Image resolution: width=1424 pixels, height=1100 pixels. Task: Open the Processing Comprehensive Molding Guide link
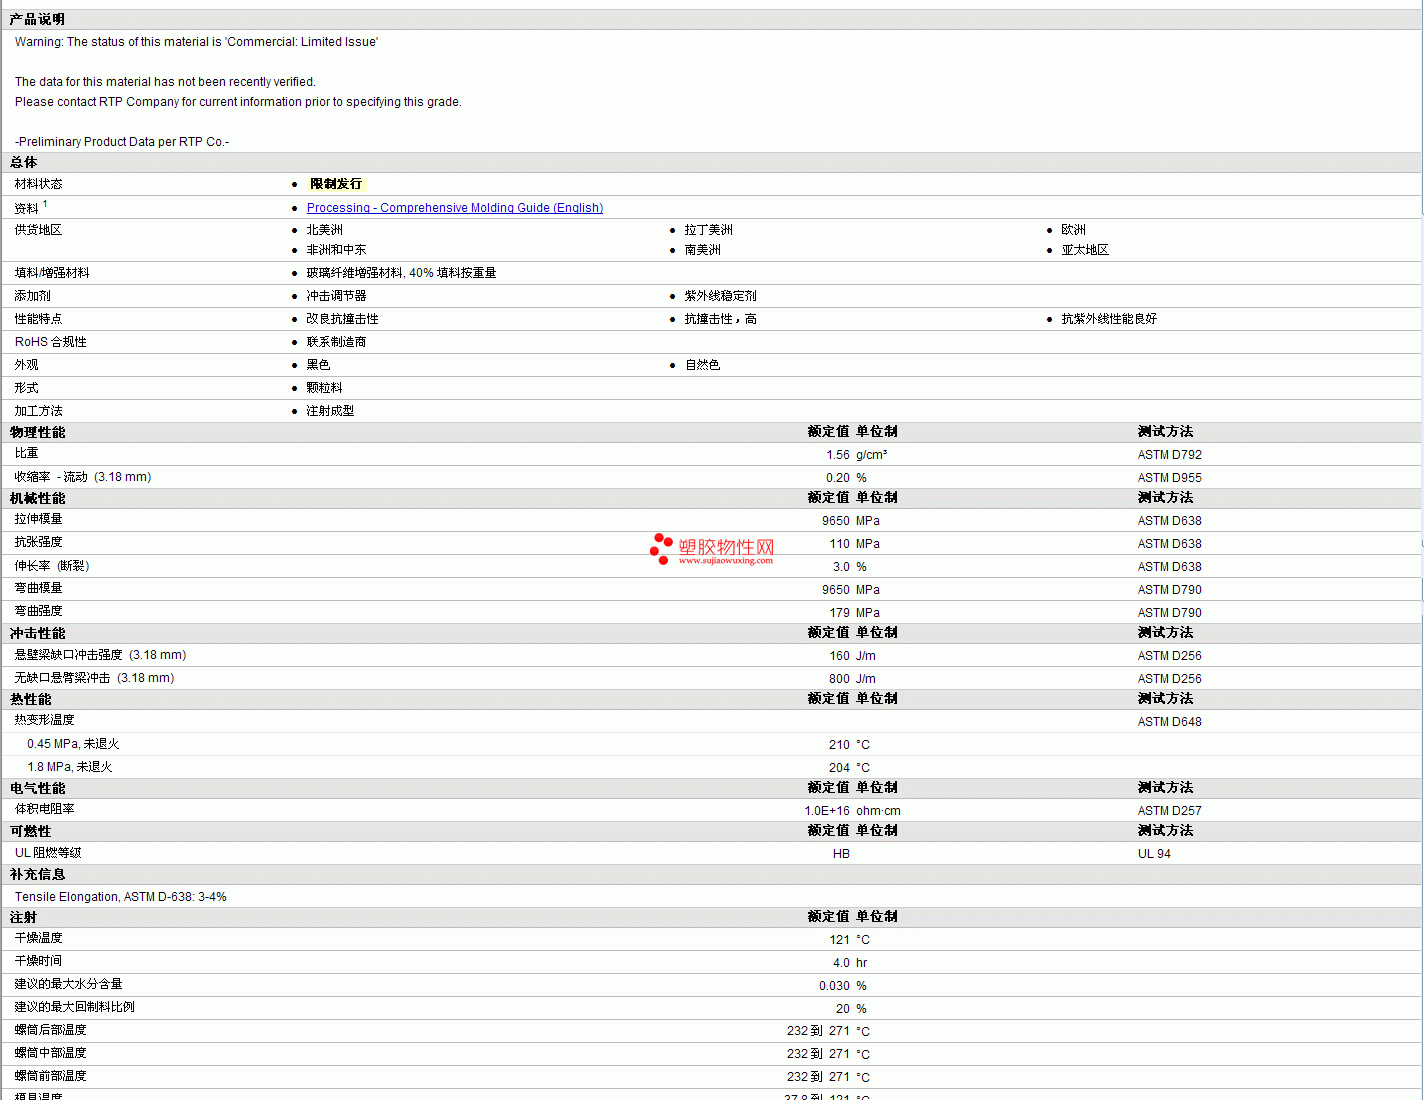pyautogui.click(x=454, y=208)
